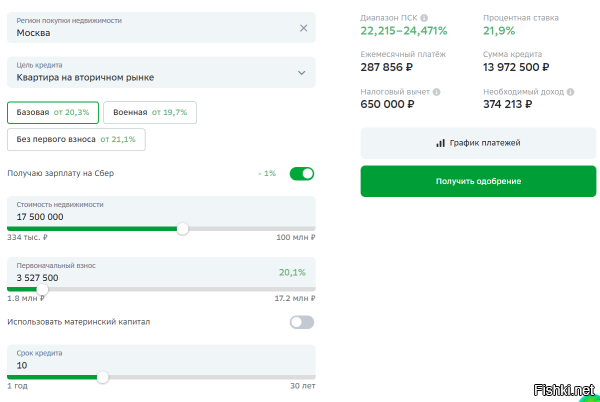This screenshot has height=402, width=600.
Task: Disable the Получаю зарплату на Сбер toggle
Action: (302, 174)
